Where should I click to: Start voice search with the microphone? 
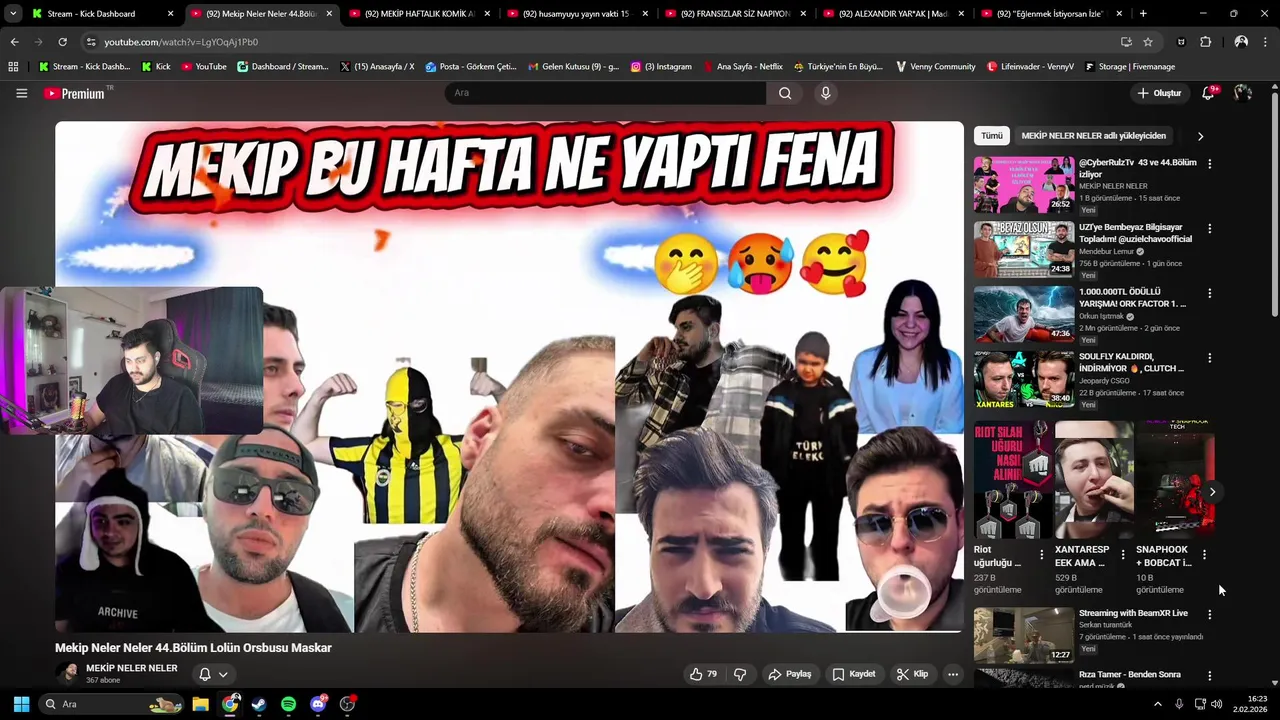(x=825, y=93)
